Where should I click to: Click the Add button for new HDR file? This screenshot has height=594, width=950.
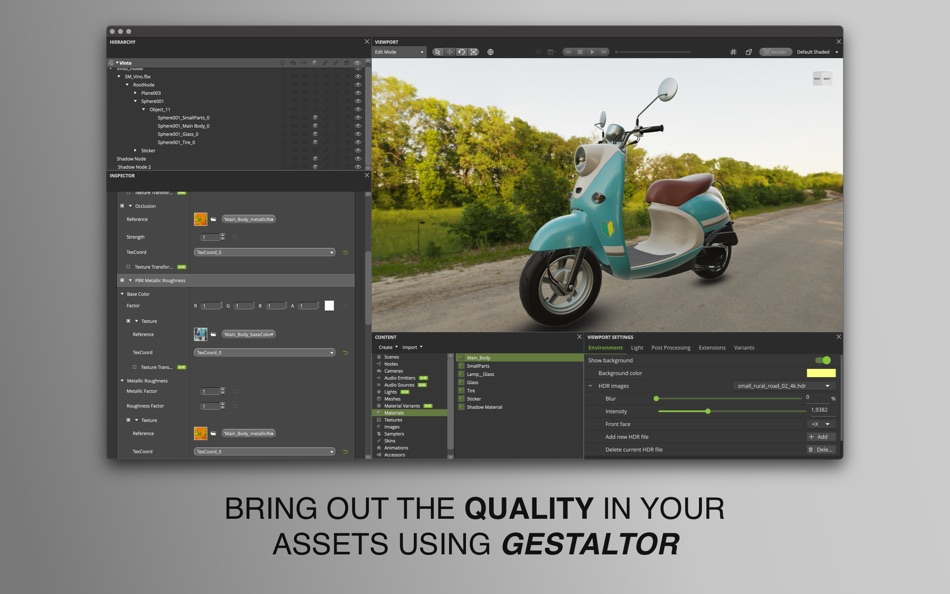820,437
